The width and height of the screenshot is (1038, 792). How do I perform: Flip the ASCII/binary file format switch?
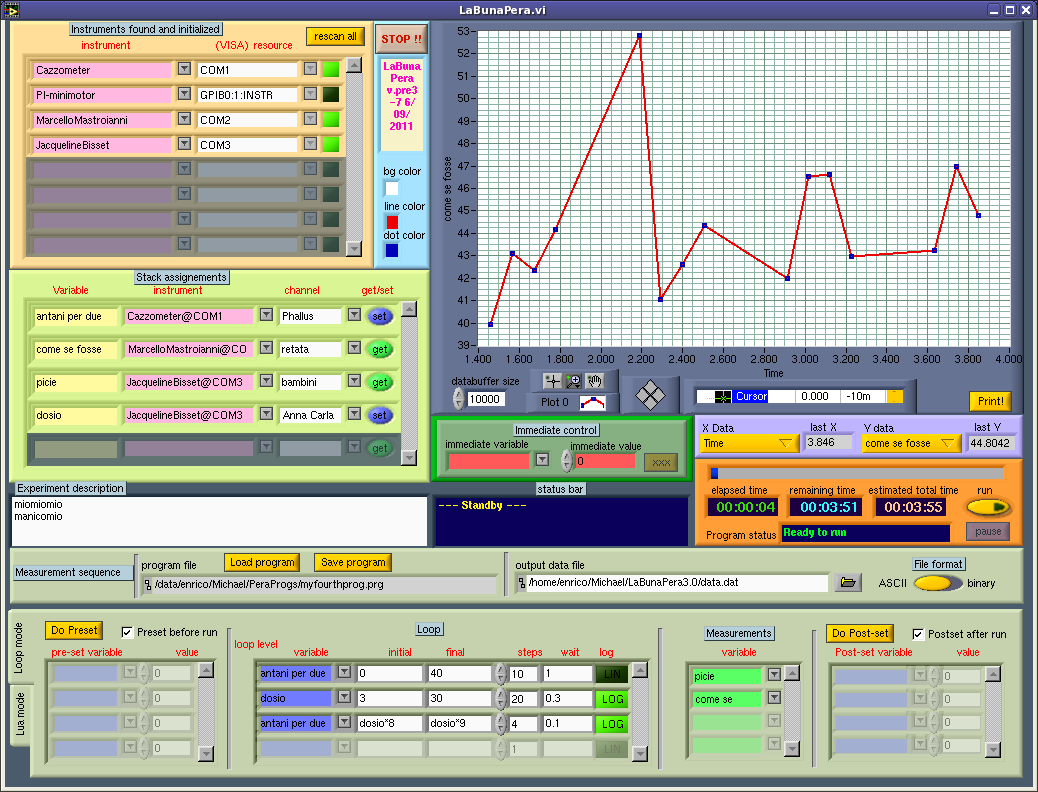tap(937, 583)
